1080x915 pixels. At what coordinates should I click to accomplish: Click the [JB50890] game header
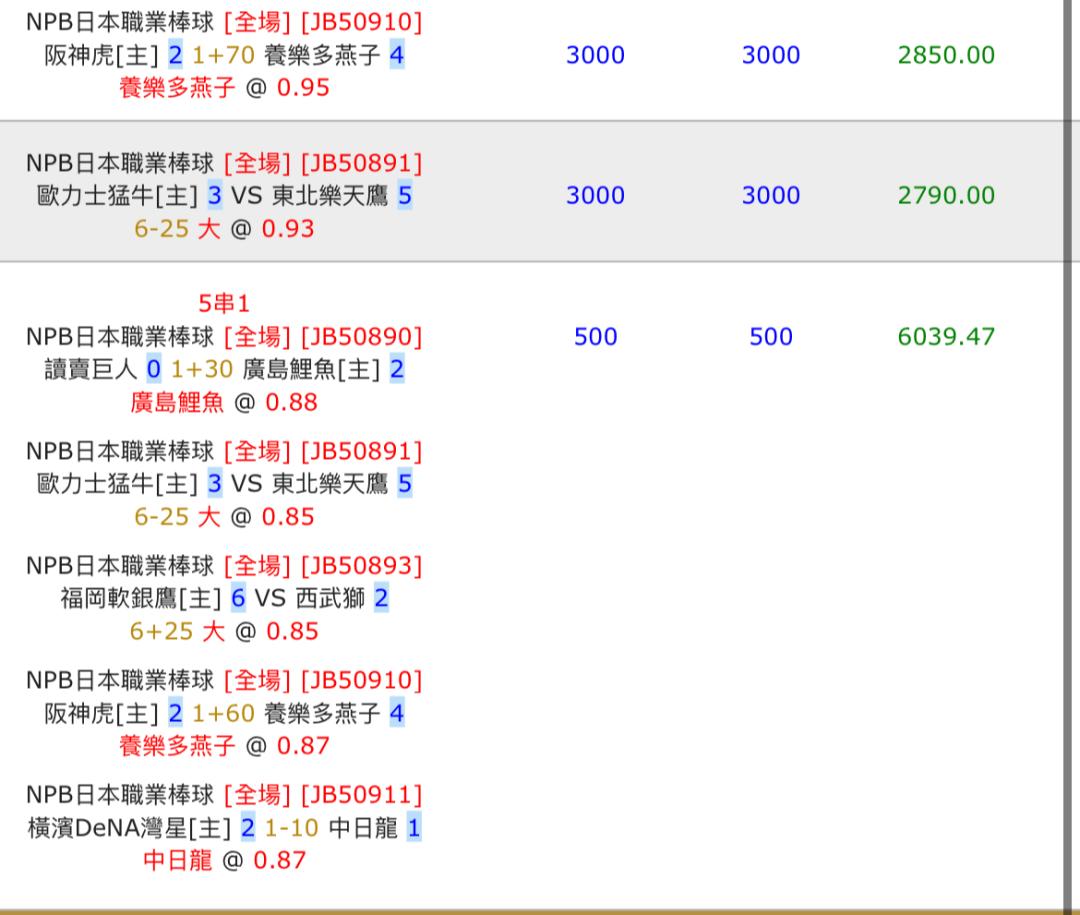pyautogui.click(x=362, y=337)
